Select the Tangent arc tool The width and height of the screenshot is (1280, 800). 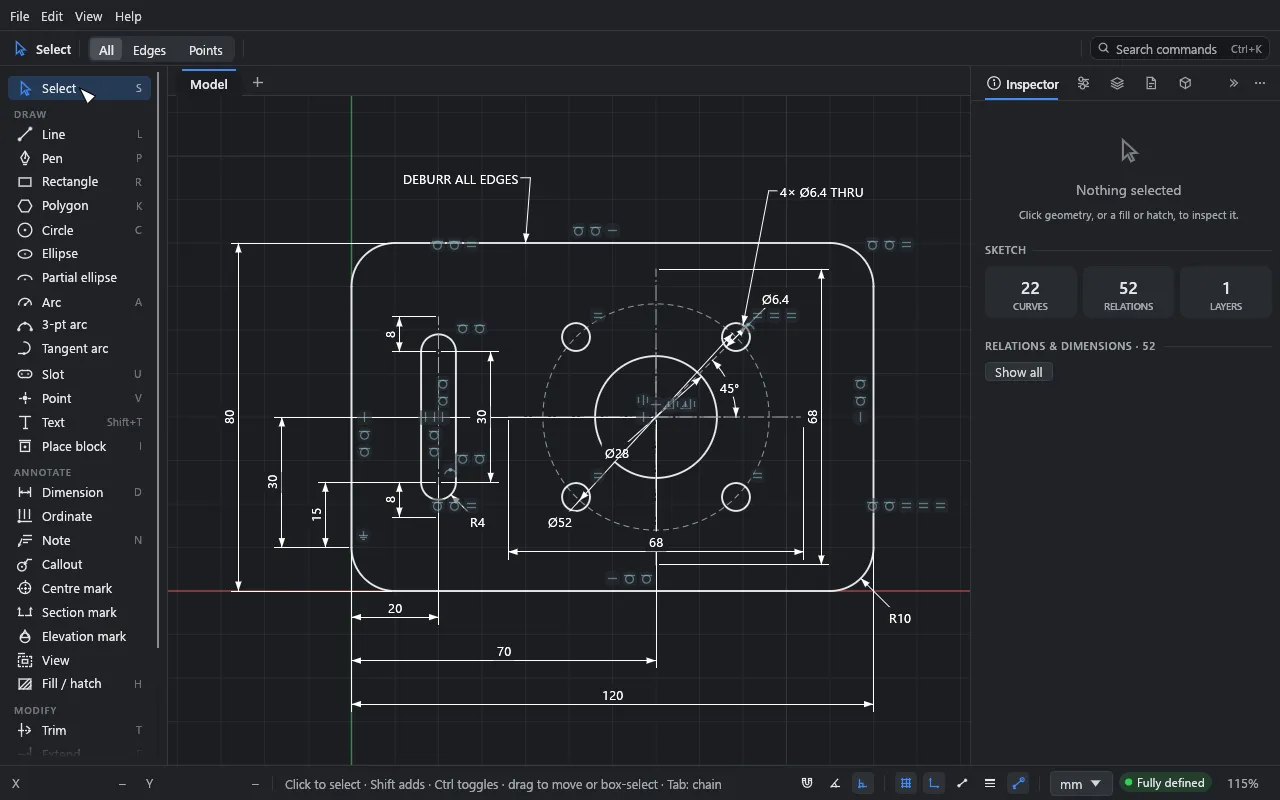click(x=80, y=349)
